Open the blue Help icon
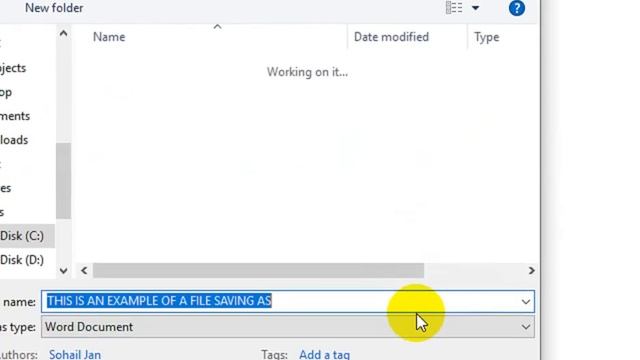 pyautogui.click(x=517, y=8)
